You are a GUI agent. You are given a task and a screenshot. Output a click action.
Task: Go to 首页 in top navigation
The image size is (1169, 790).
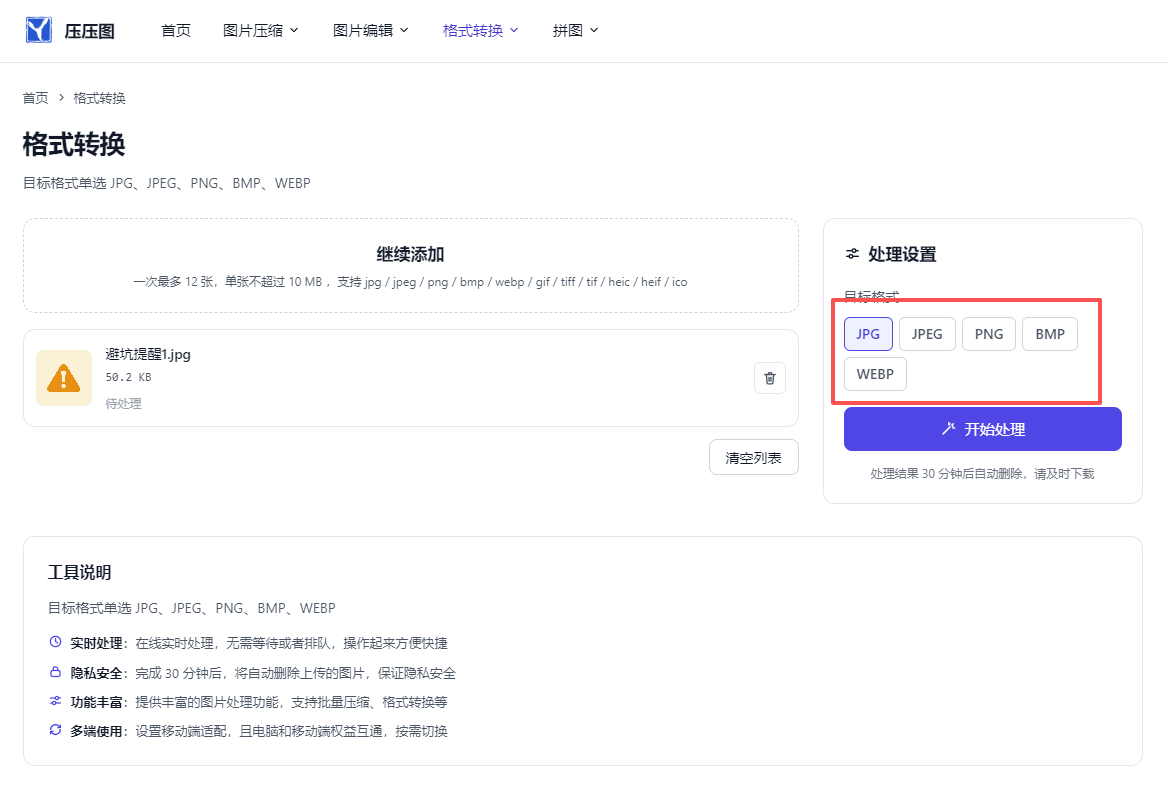(176, 31)
